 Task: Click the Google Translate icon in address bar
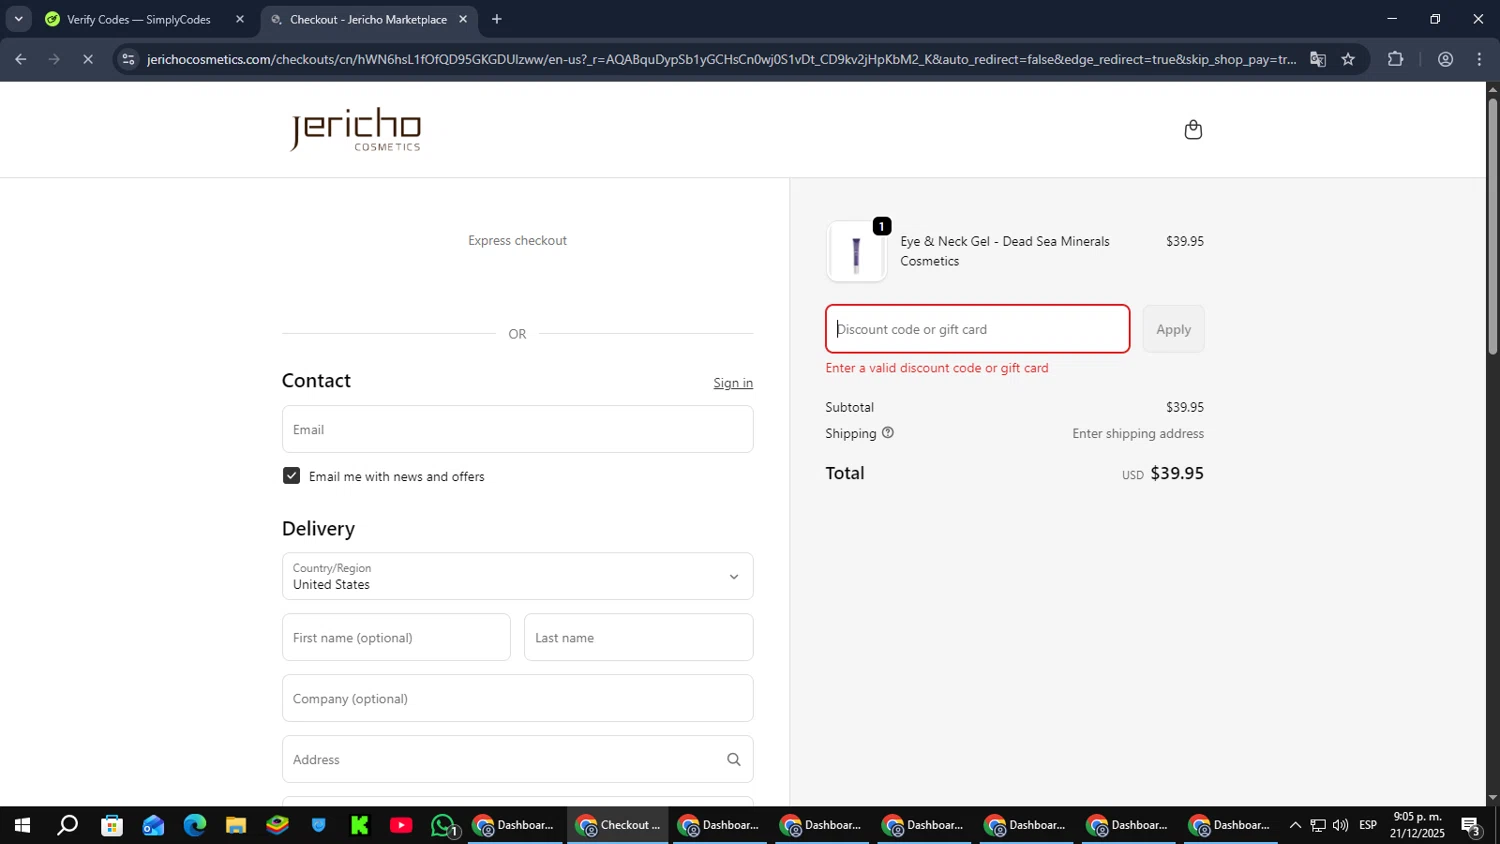[x=1317, y=59]
